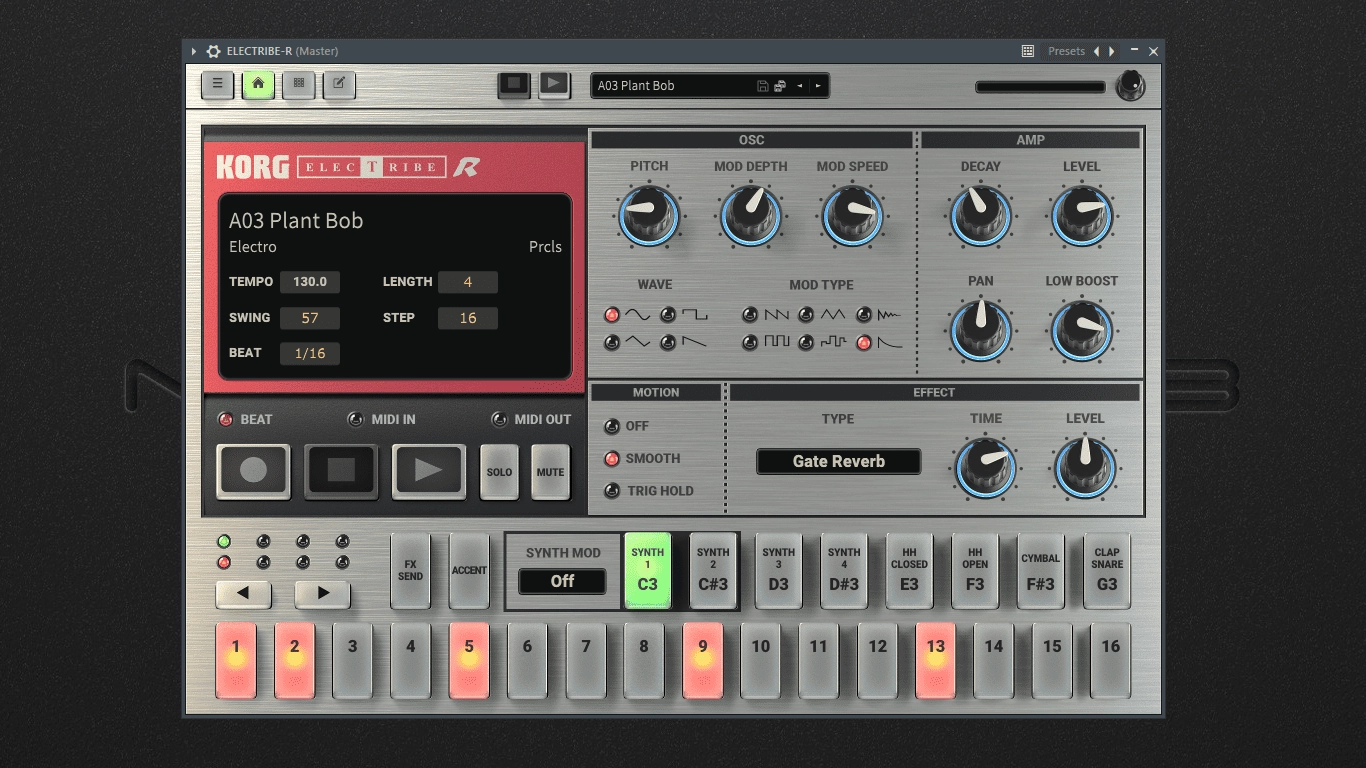Screen dimensions: 1366x768
Task: Open the Presets menu in title bar
Action: (x=1066, y=51)
